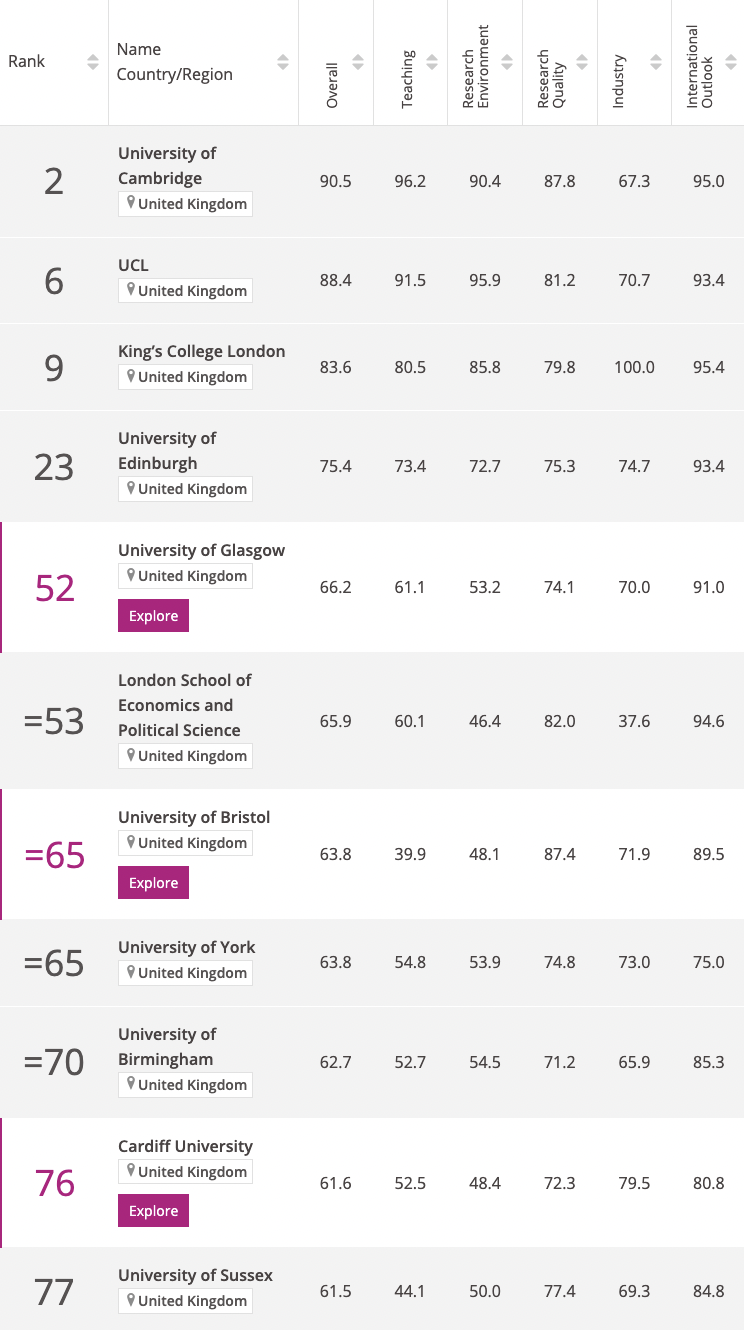Select United Kingdom tag under University of Edinburgh

[x=185, y=489]
